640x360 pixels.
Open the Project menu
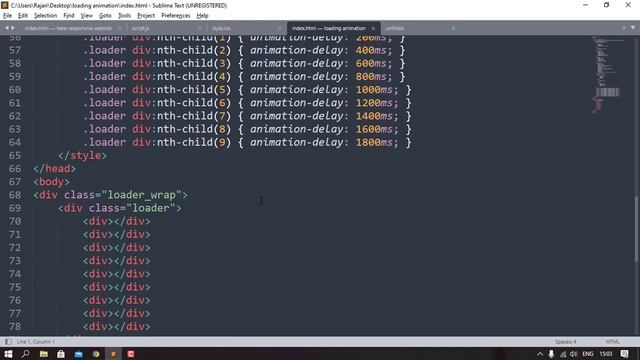click(146, 16)
